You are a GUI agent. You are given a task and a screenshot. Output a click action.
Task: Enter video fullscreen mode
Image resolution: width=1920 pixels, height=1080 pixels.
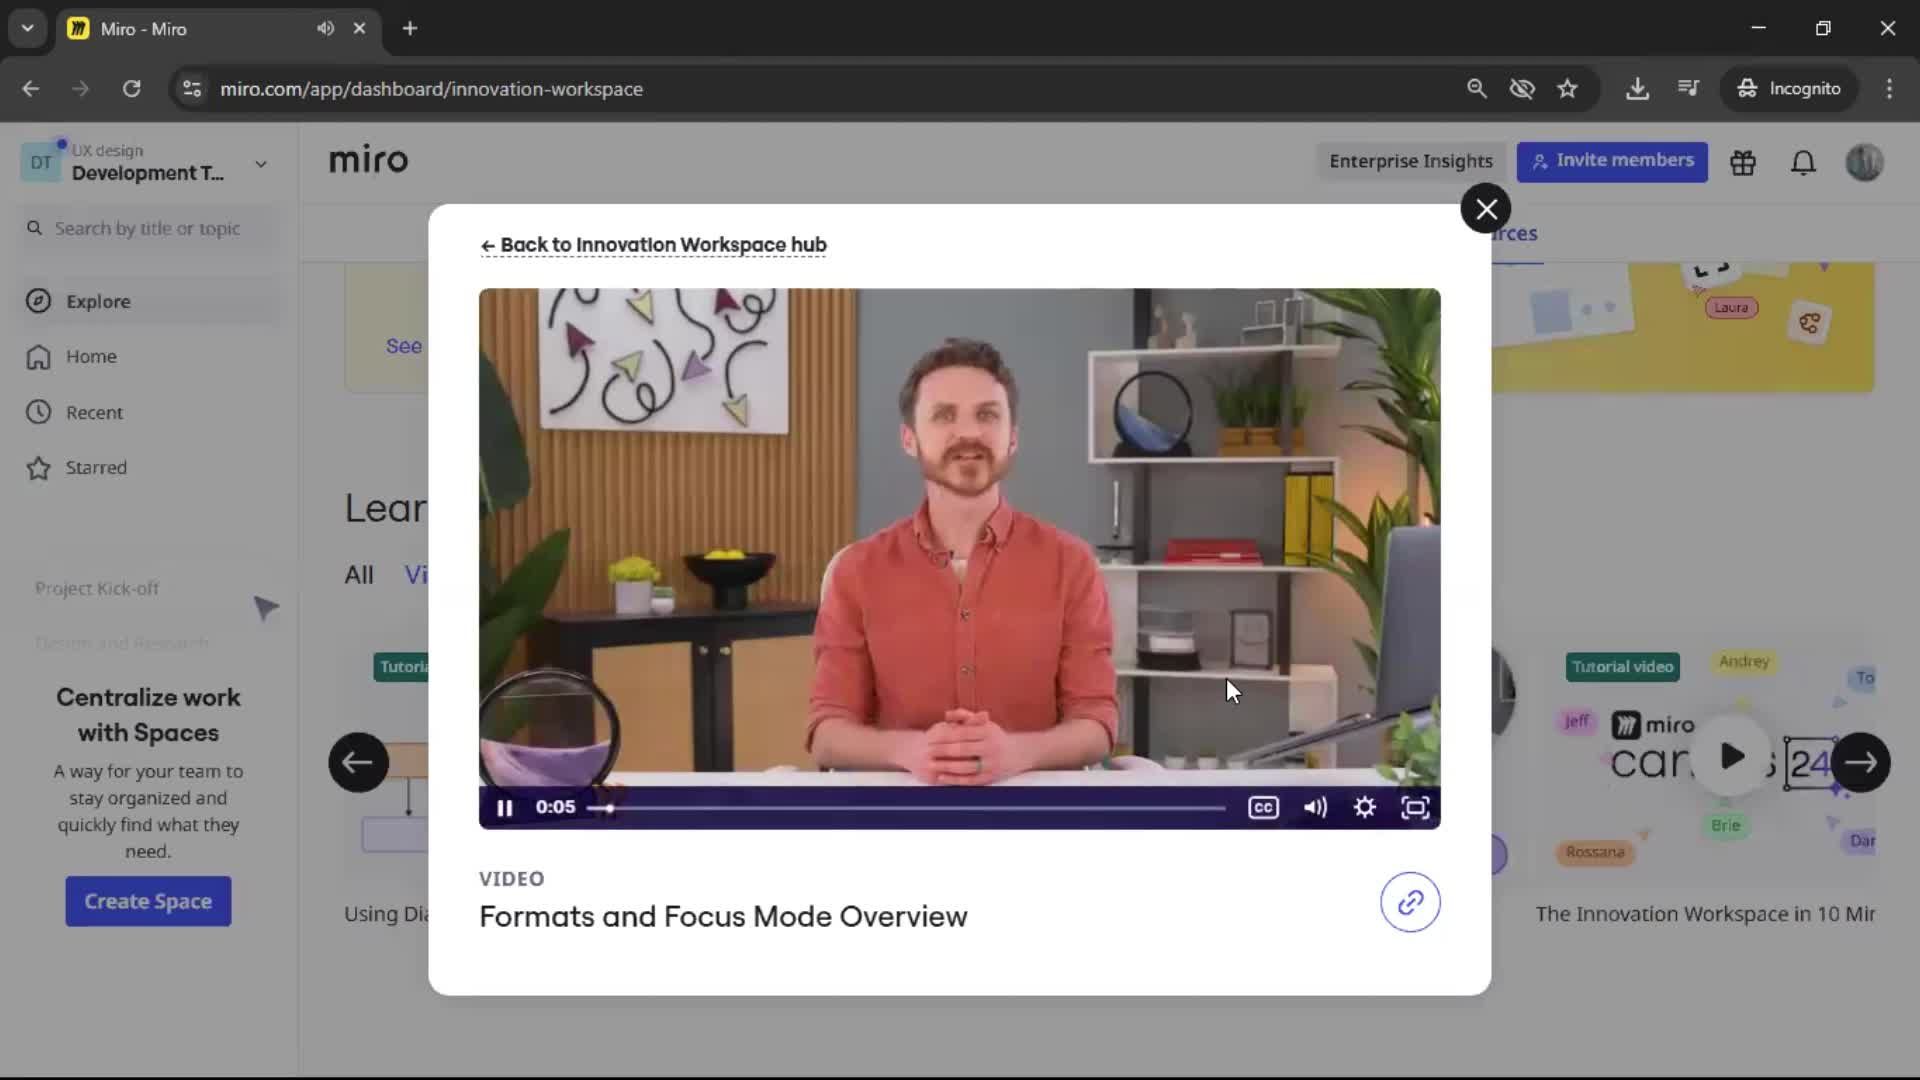[x=1415, y=808]
